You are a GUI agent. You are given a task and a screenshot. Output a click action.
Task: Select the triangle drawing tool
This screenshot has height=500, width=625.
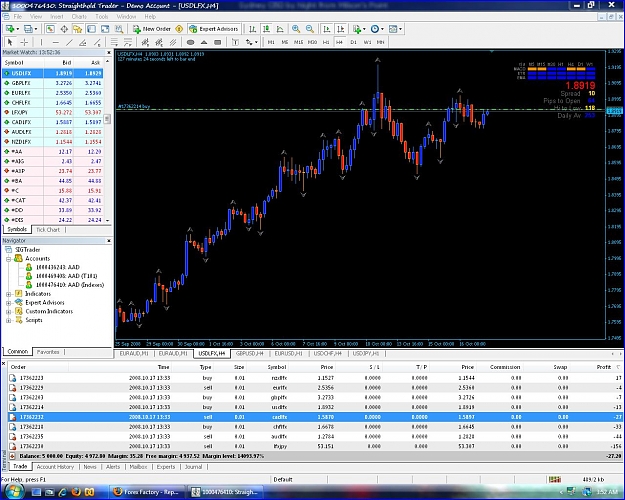point(204,42)
